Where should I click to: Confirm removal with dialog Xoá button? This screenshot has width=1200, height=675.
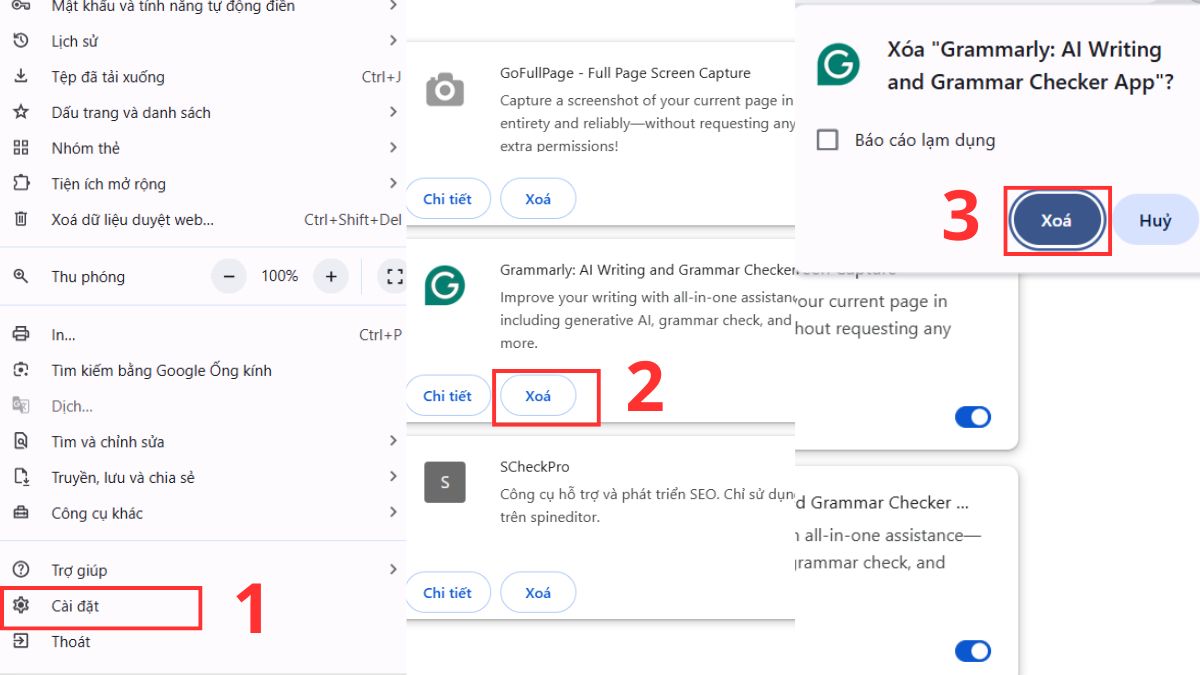coord(1057,221)
